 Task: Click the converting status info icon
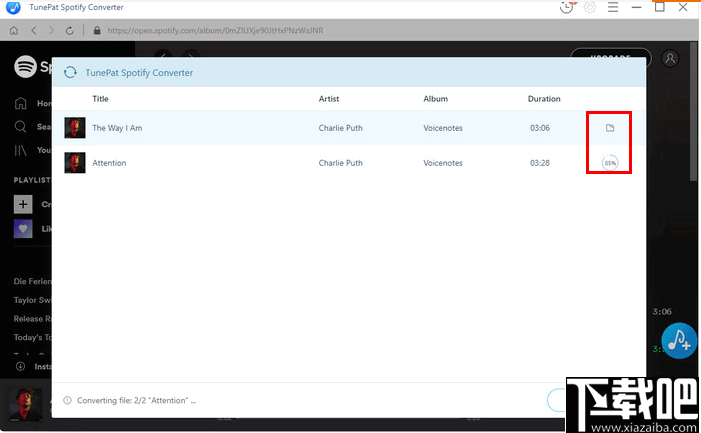[x=67, y=400]
